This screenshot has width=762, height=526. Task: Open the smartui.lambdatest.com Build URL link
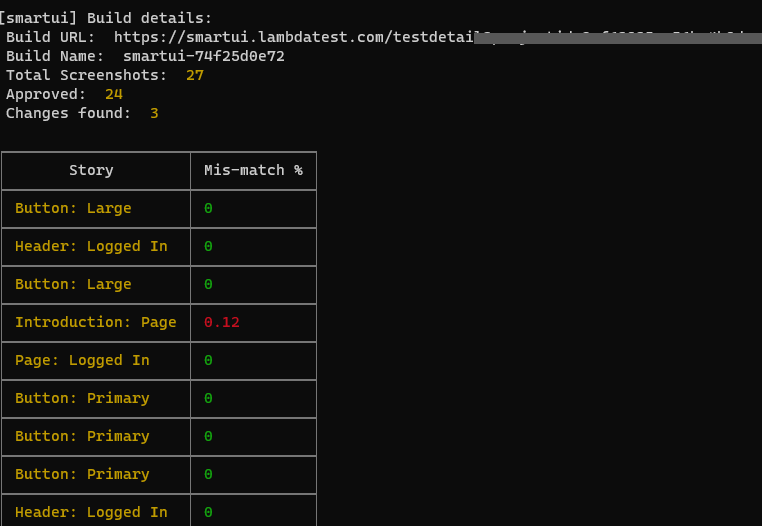click(x=292, y=37)
